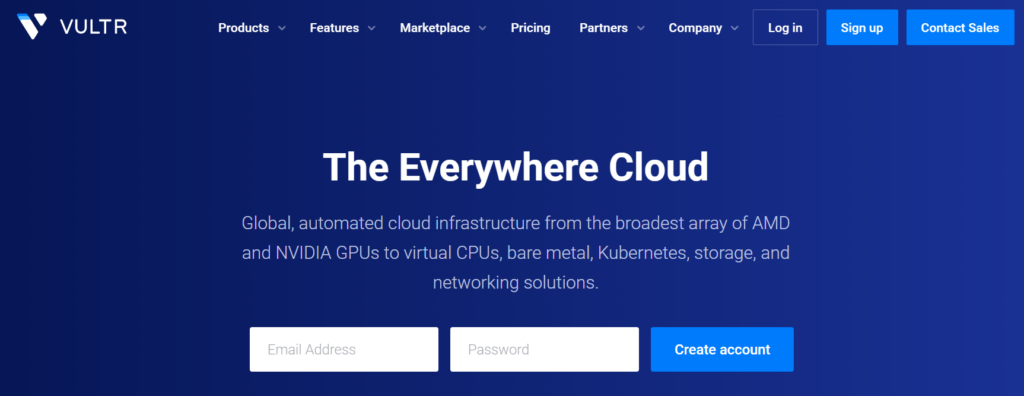Expand the Features dropdown chevron

coord(371,28)
